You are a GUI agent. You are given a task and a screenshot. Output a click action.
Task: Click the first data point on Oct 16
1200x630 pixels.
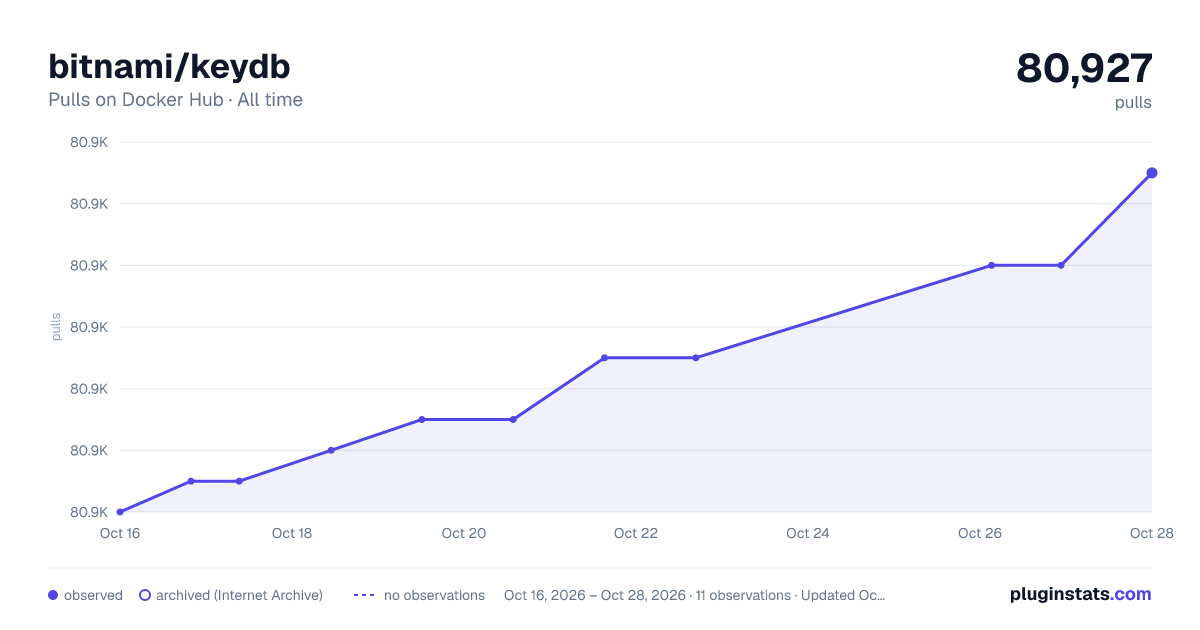[x=120, y=512]
